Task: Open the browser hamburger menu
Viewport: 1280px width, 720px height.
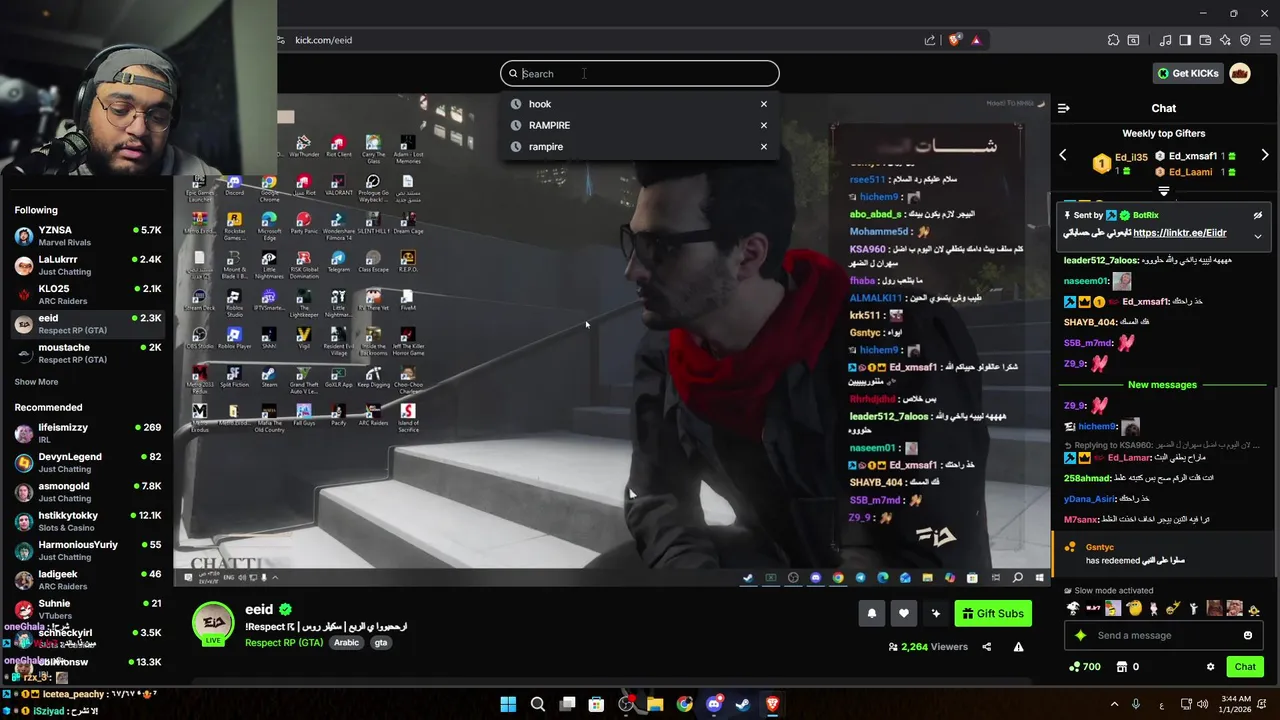Action: tap(1265, 40)
